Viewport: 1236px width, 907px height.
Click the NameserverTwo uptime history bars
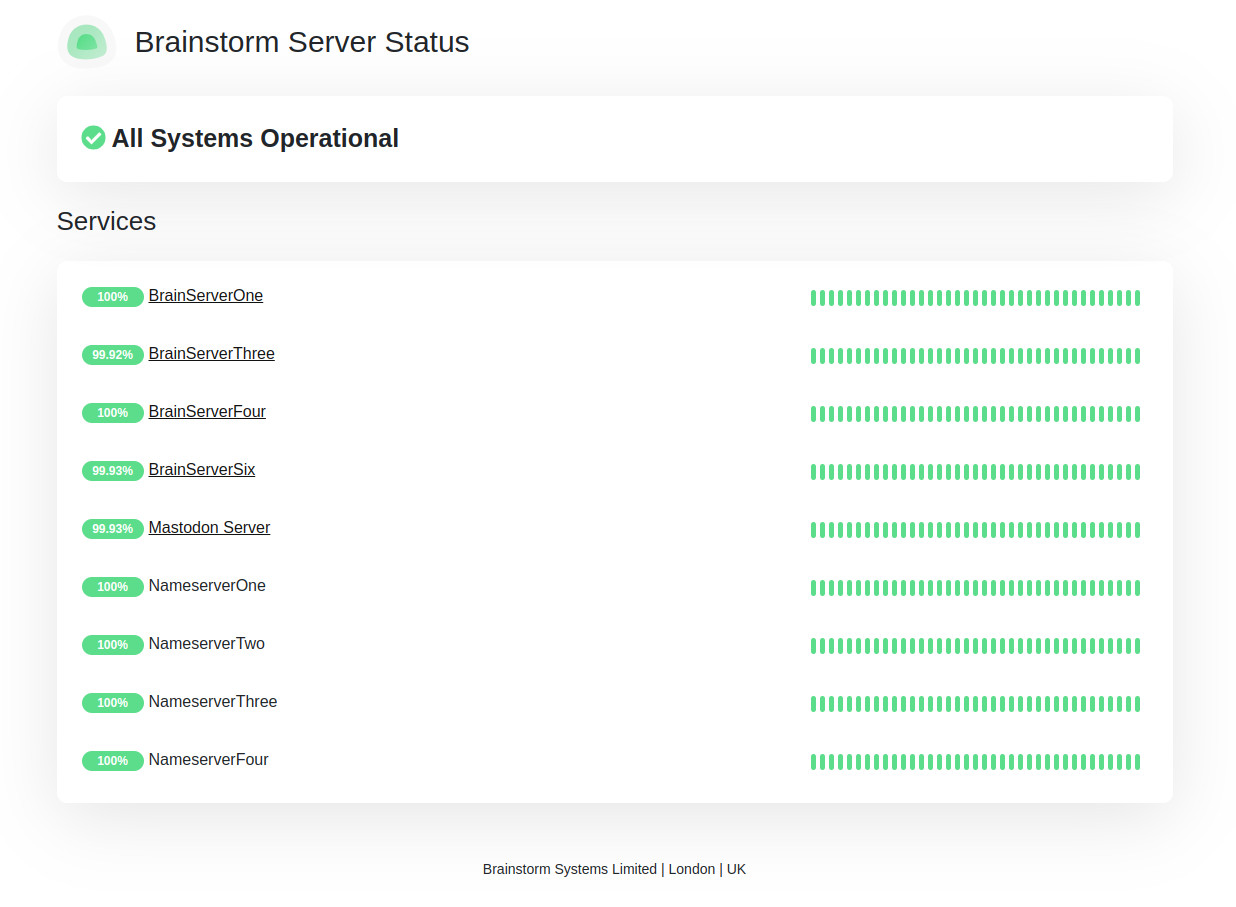[975, 646]
